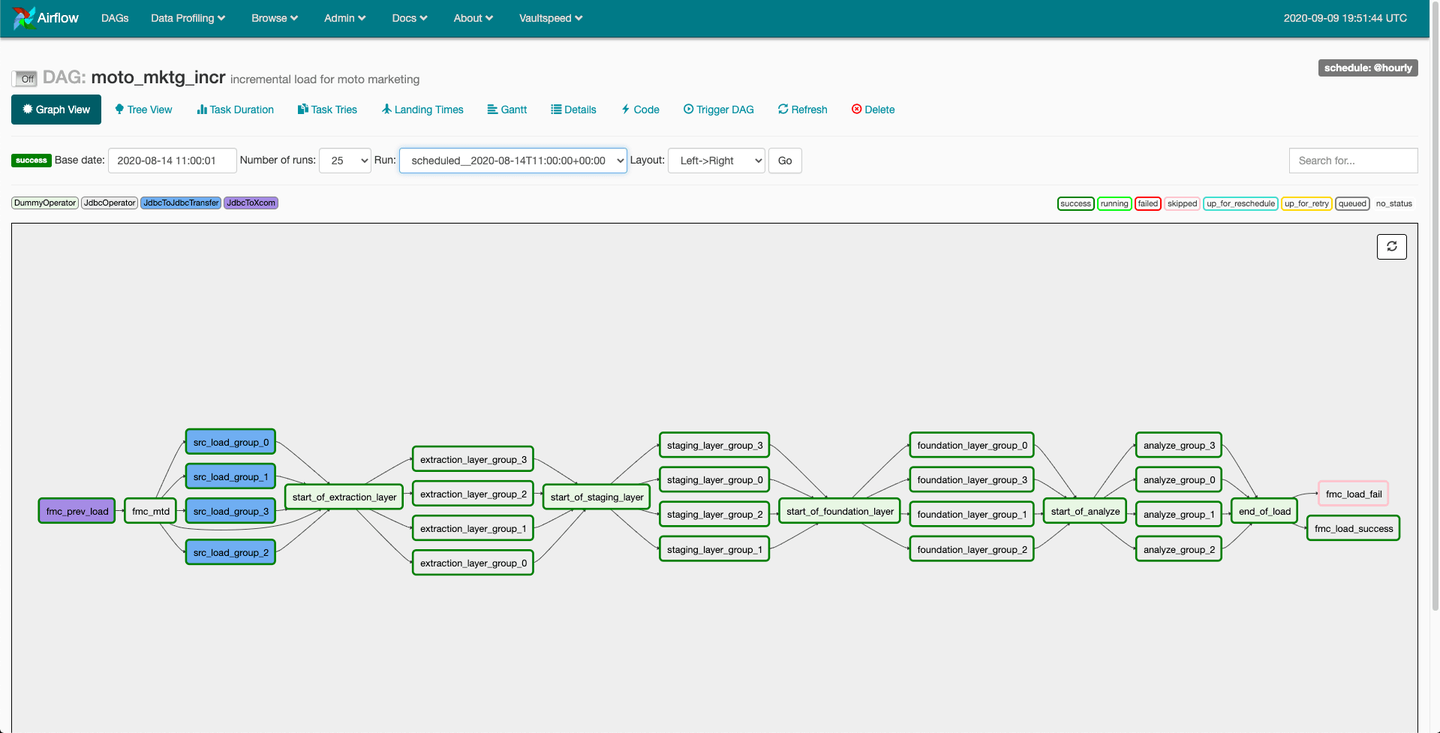Open the Code view link
Image resolution: width=1440 pixels, height=733 pixels.
[x=640, y=109]
